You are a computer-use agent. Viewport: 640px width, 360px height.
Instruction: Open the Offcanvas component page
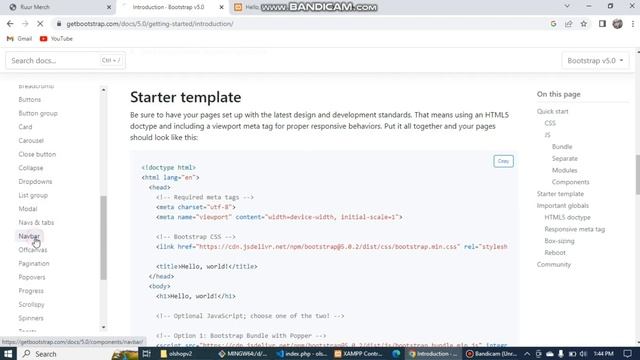click(33, 250)
